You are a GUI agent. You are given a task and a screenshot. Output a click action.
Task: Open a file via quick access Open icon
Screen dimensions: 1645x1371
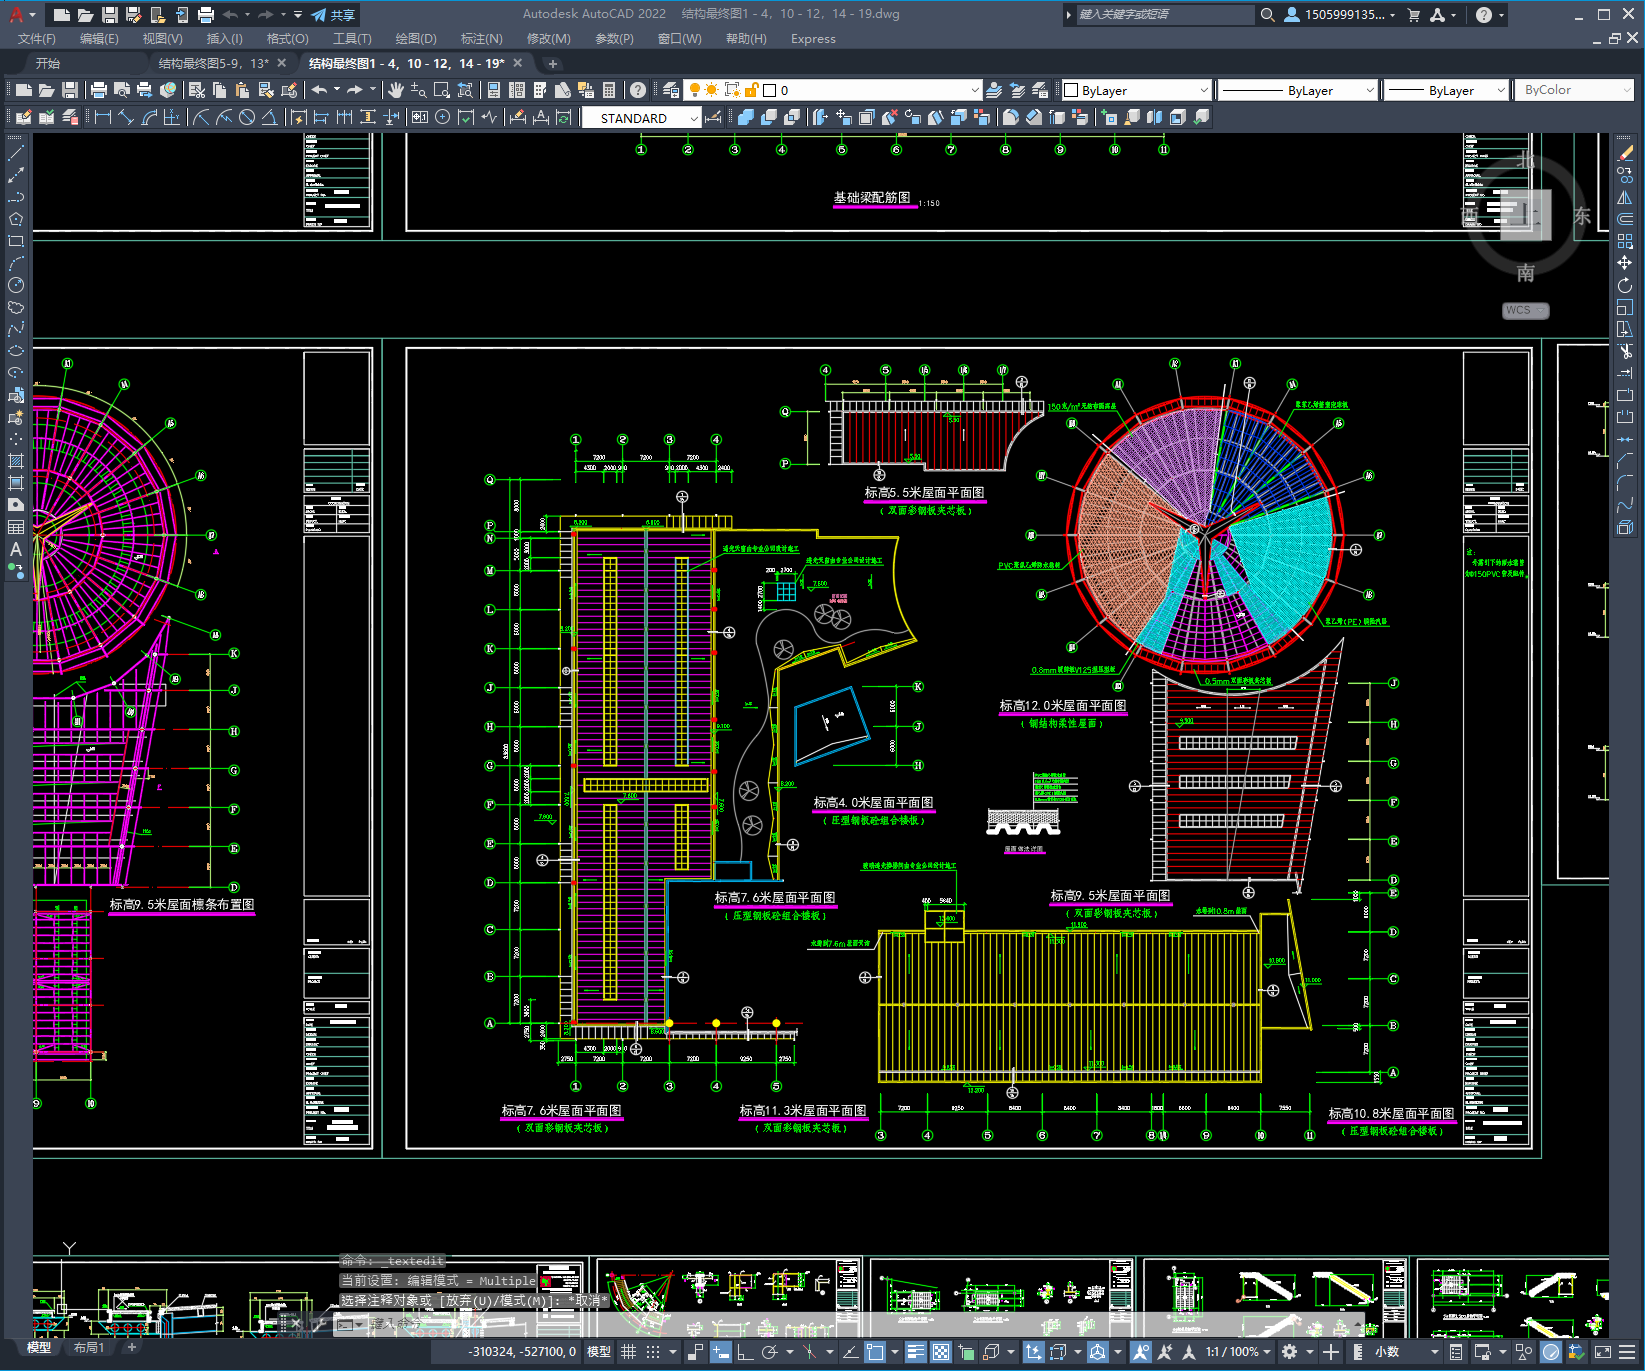pyautogui.click(x=86, y=15)
